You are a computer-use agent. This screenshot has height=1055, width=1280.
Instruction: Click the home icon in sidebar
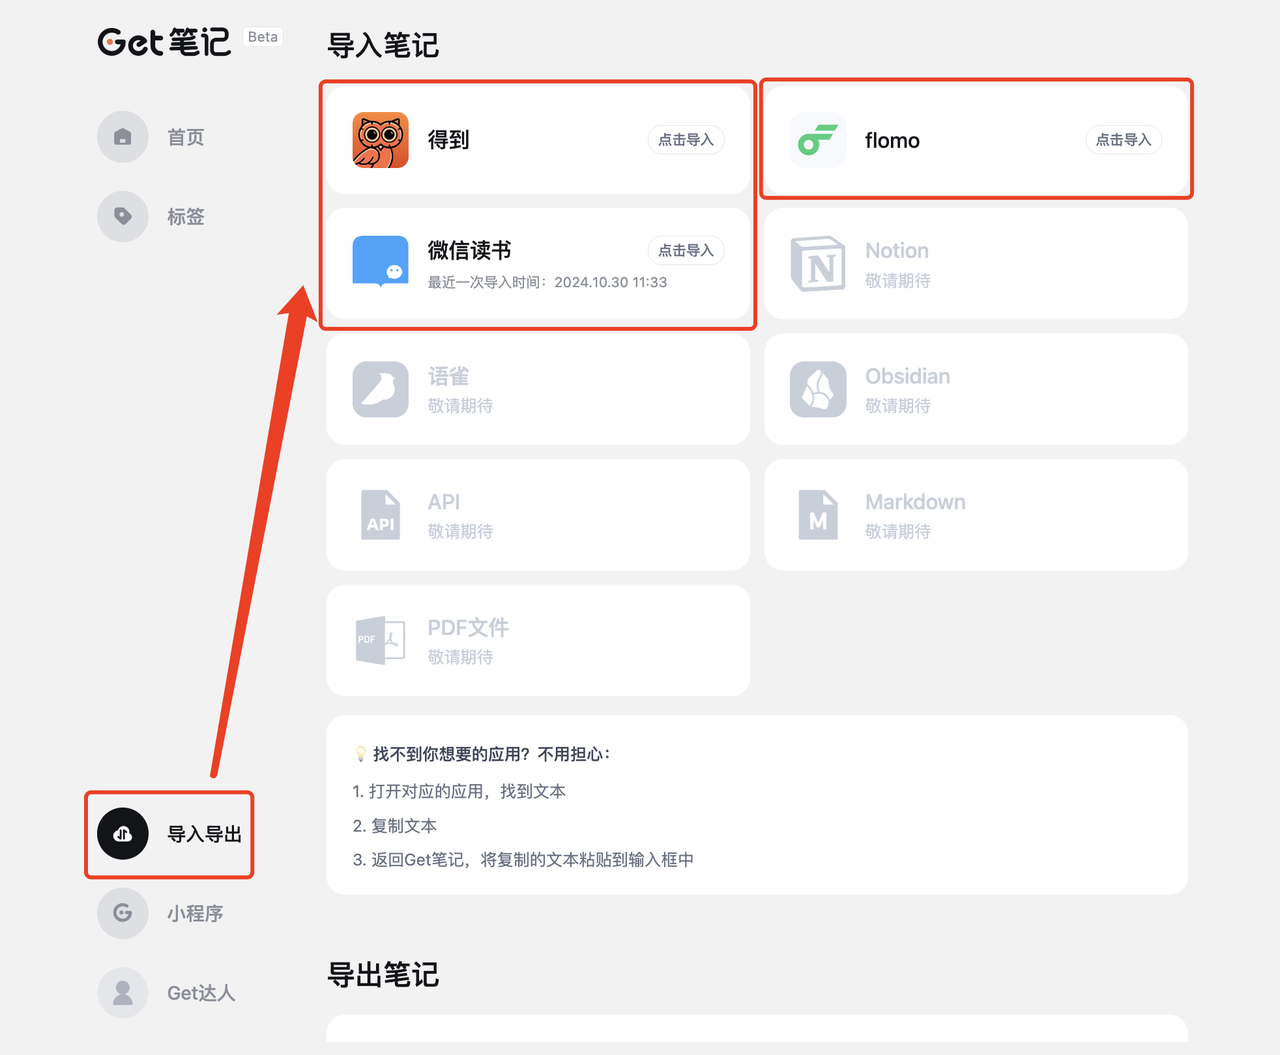click(123, 137)
